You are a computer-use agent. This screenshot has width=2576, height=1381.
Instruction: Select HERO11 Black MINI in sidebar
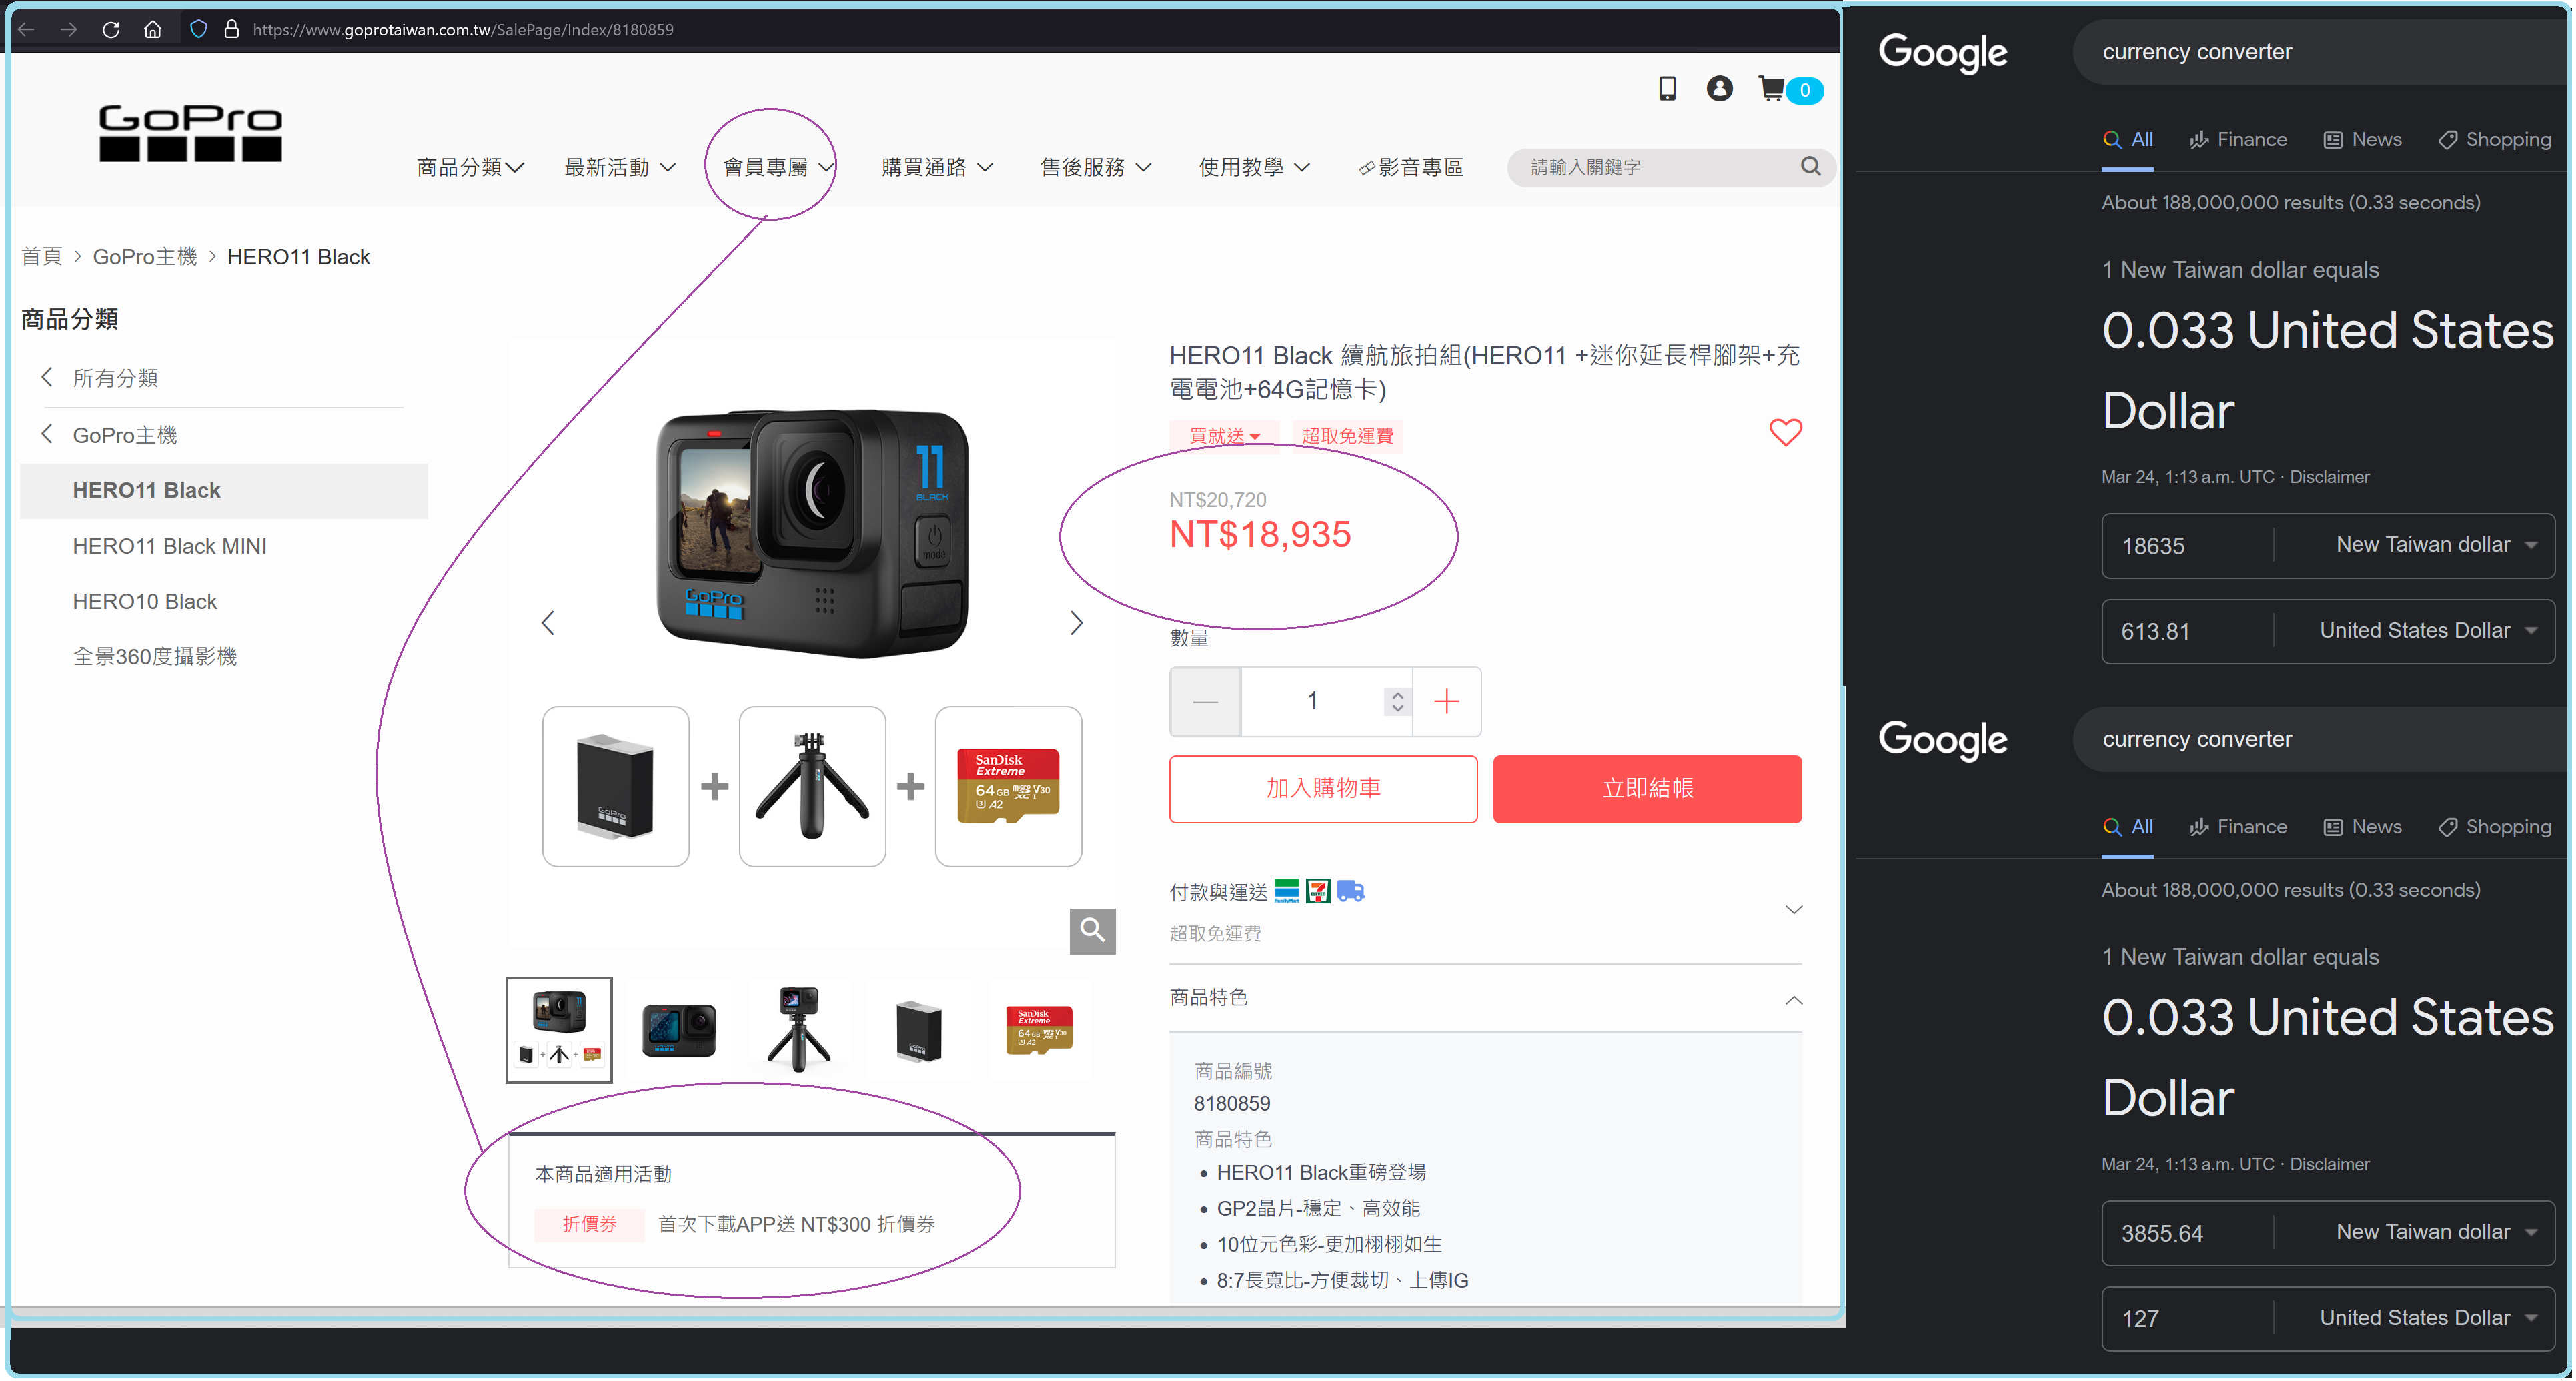[x=170, y=546]
